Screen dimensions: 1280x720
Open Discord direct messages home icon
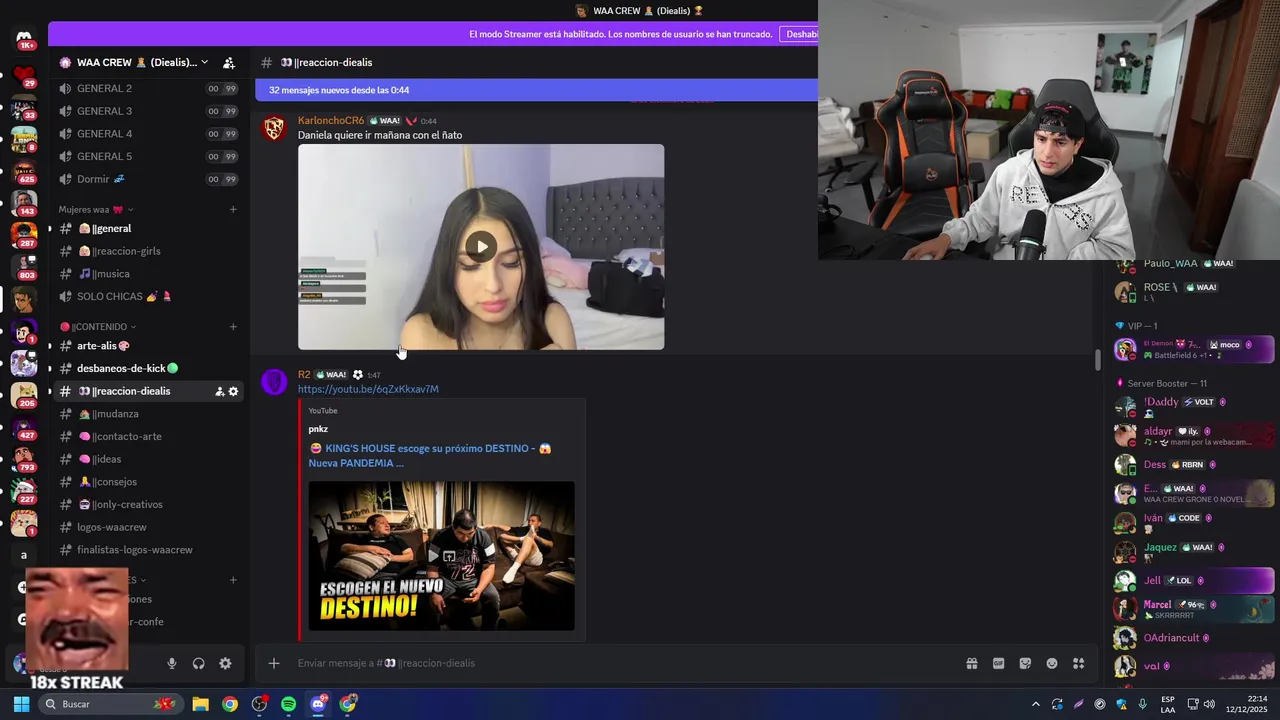(24, 39)
